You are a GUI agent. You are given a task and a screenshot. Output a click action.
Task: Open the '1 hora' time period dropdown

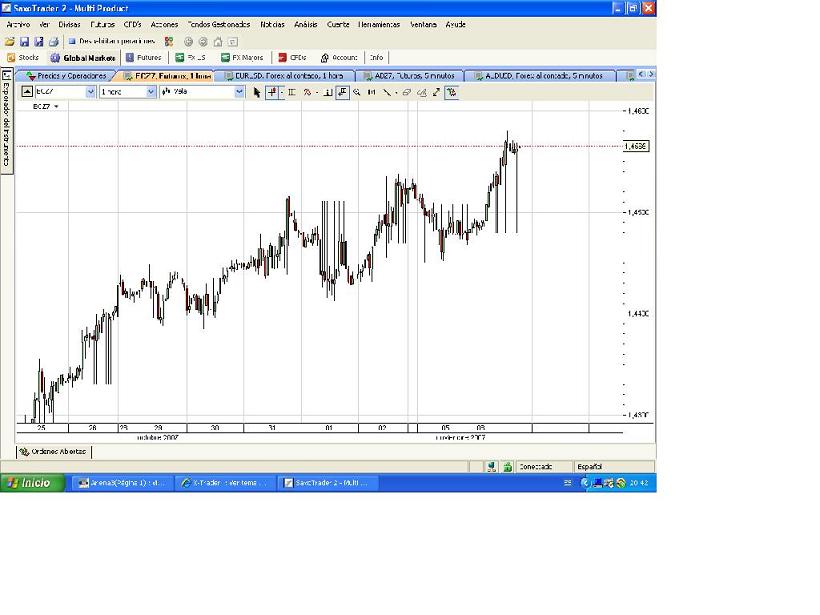click(151, 92)
